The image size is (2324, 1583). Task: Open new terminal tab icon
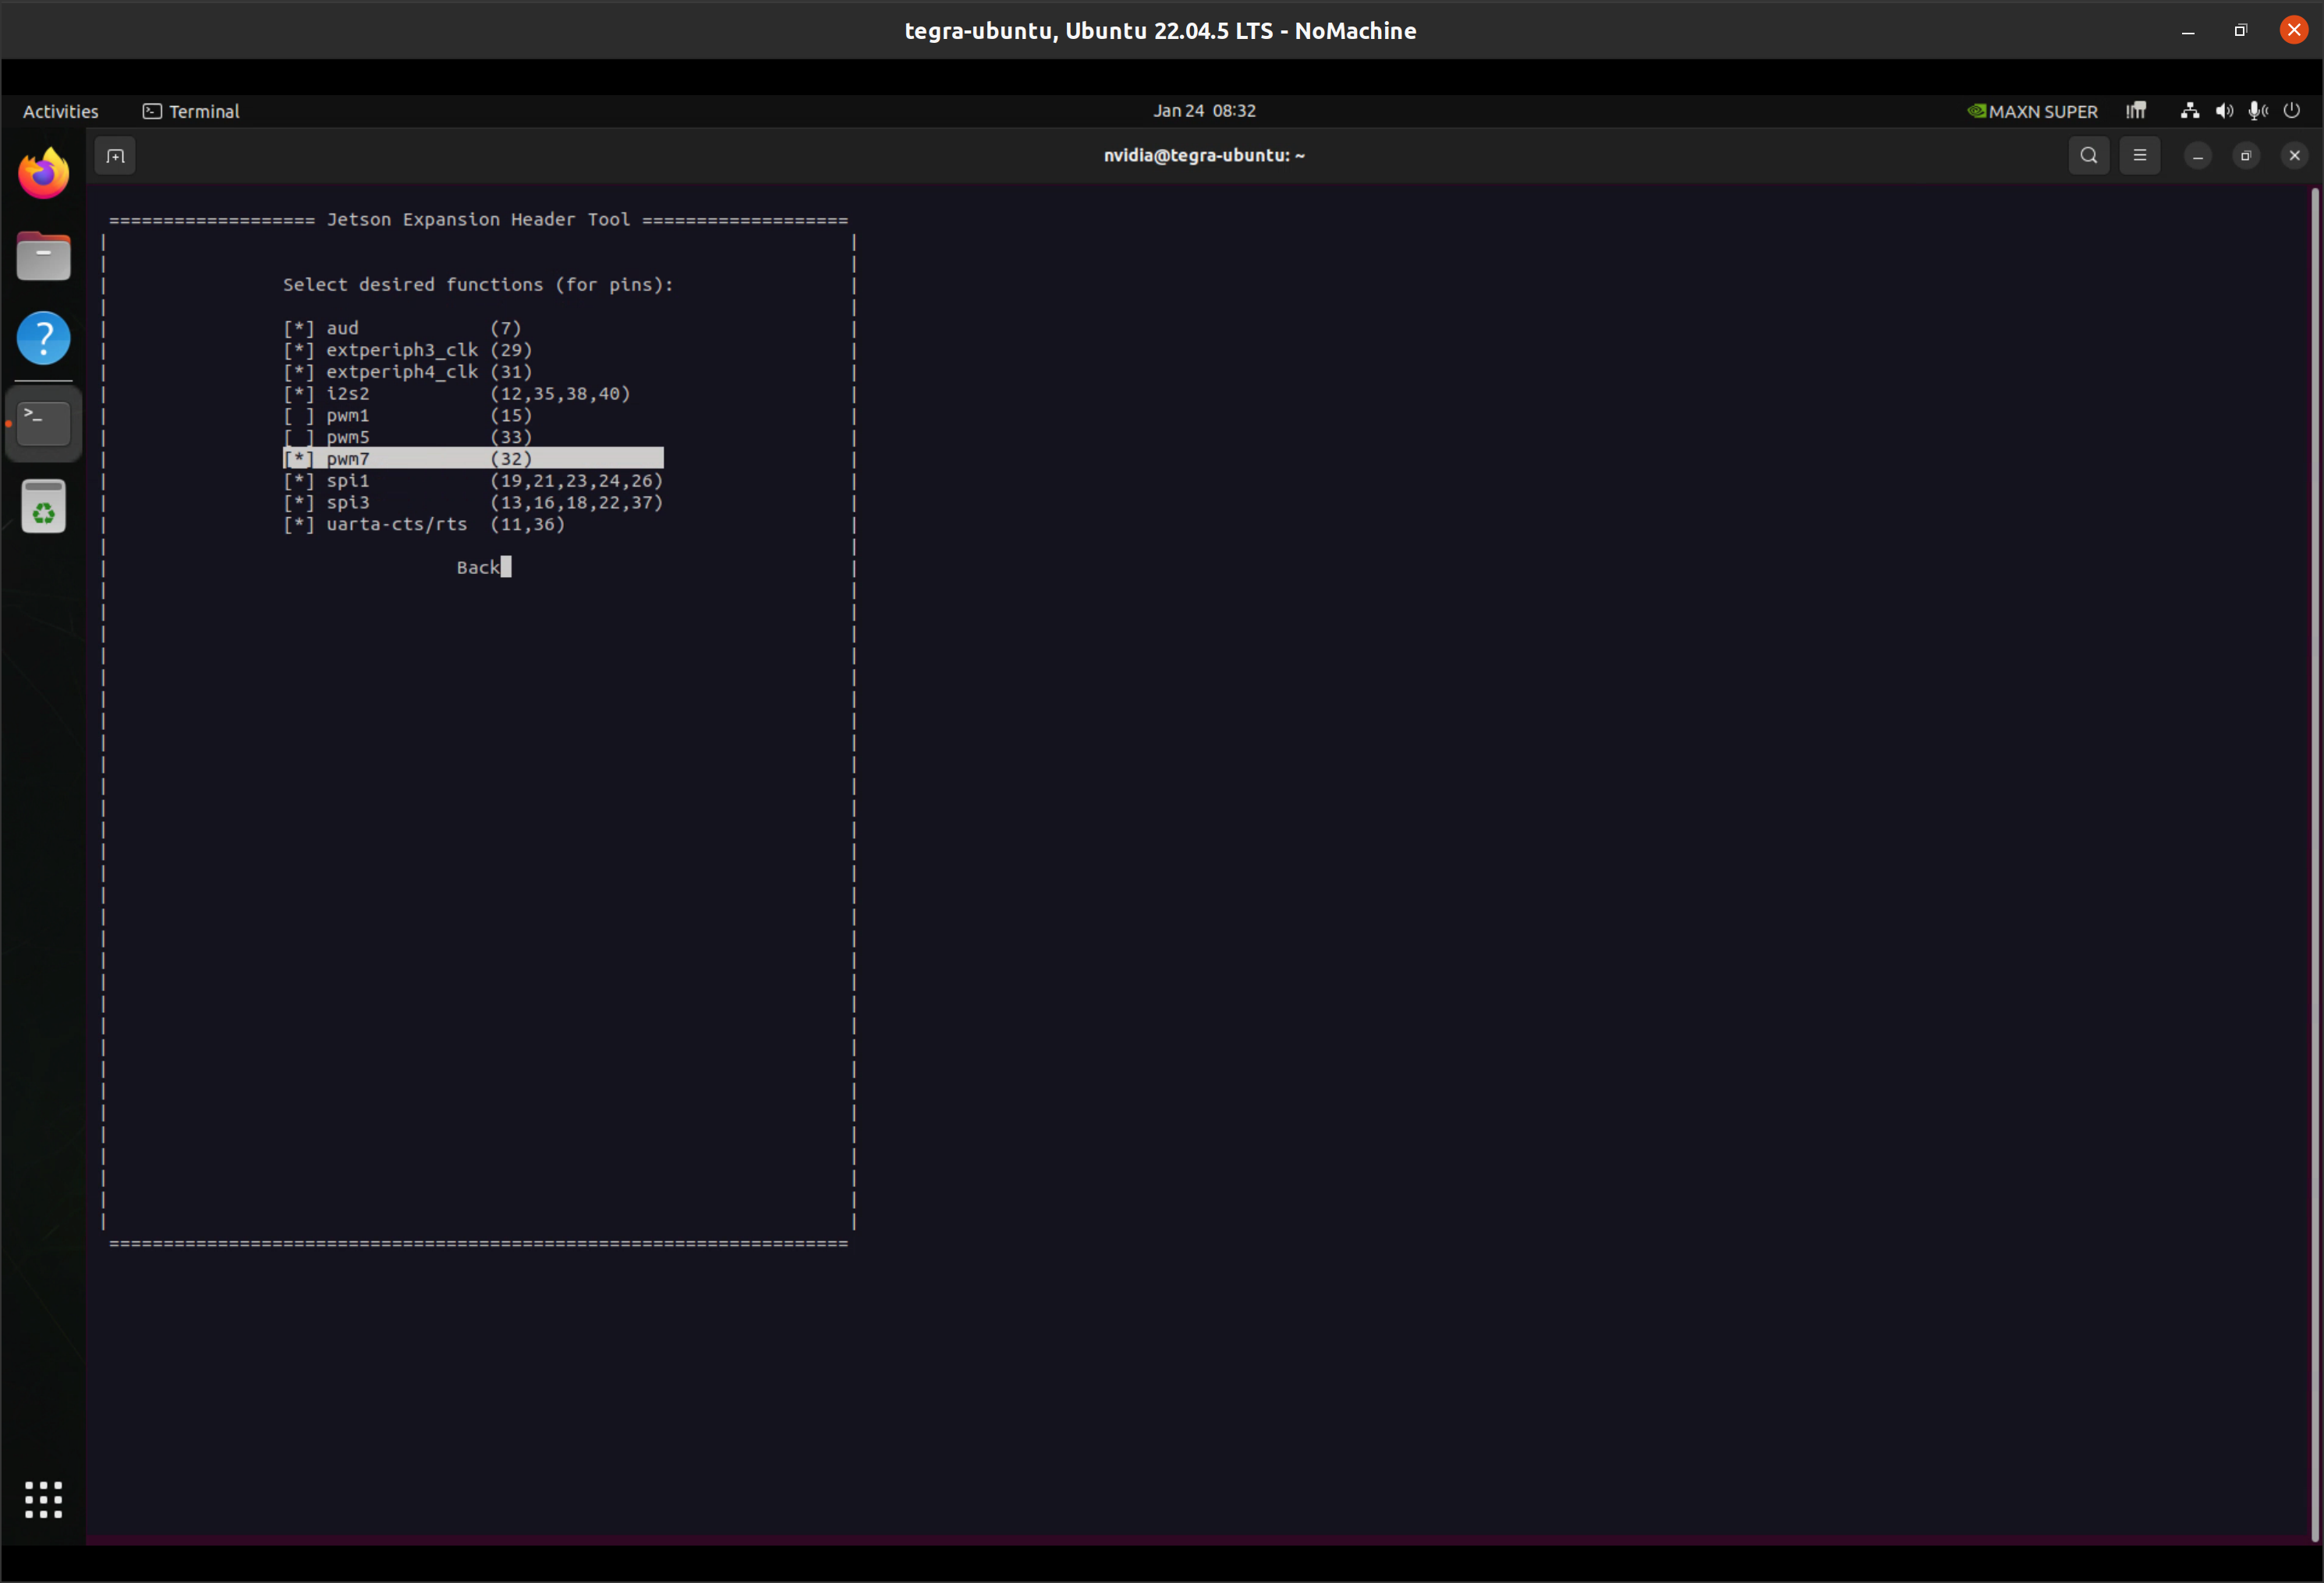click(115, 156)
